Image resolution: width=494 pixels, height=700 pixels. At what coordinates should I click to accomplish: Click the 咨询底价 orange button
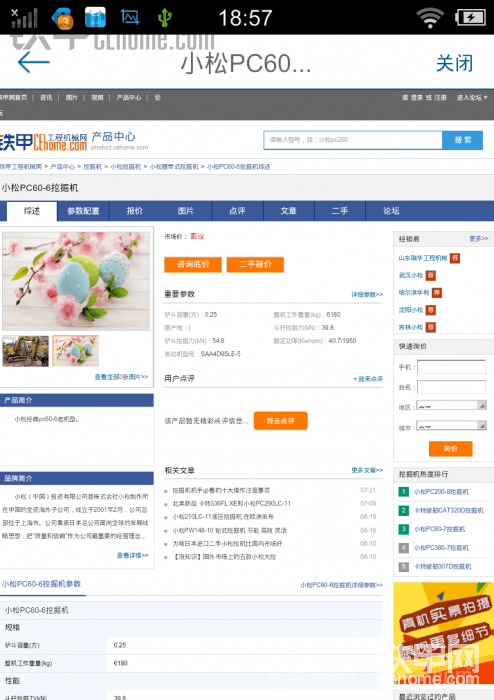tap(193, 264)
